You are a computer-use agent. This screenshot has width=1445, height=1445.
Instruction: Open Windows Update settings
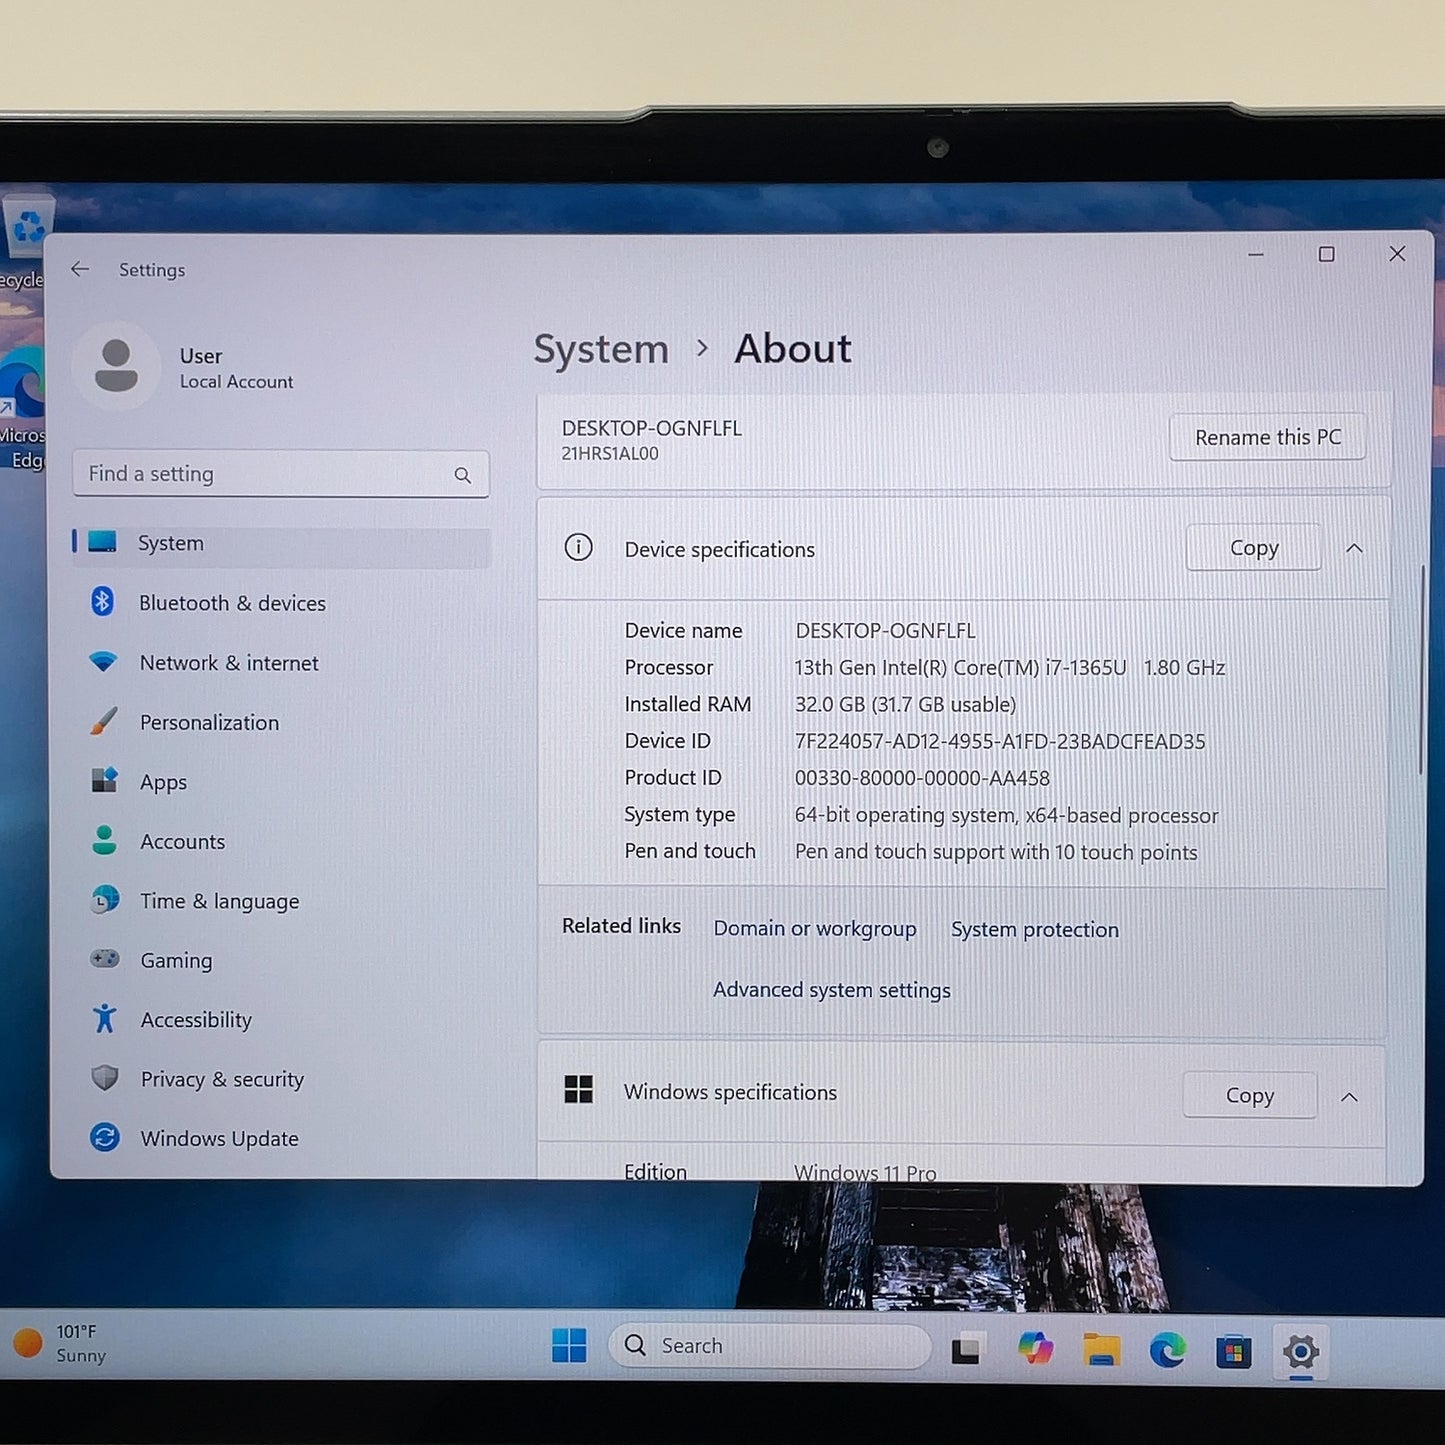pos(280,1138)
